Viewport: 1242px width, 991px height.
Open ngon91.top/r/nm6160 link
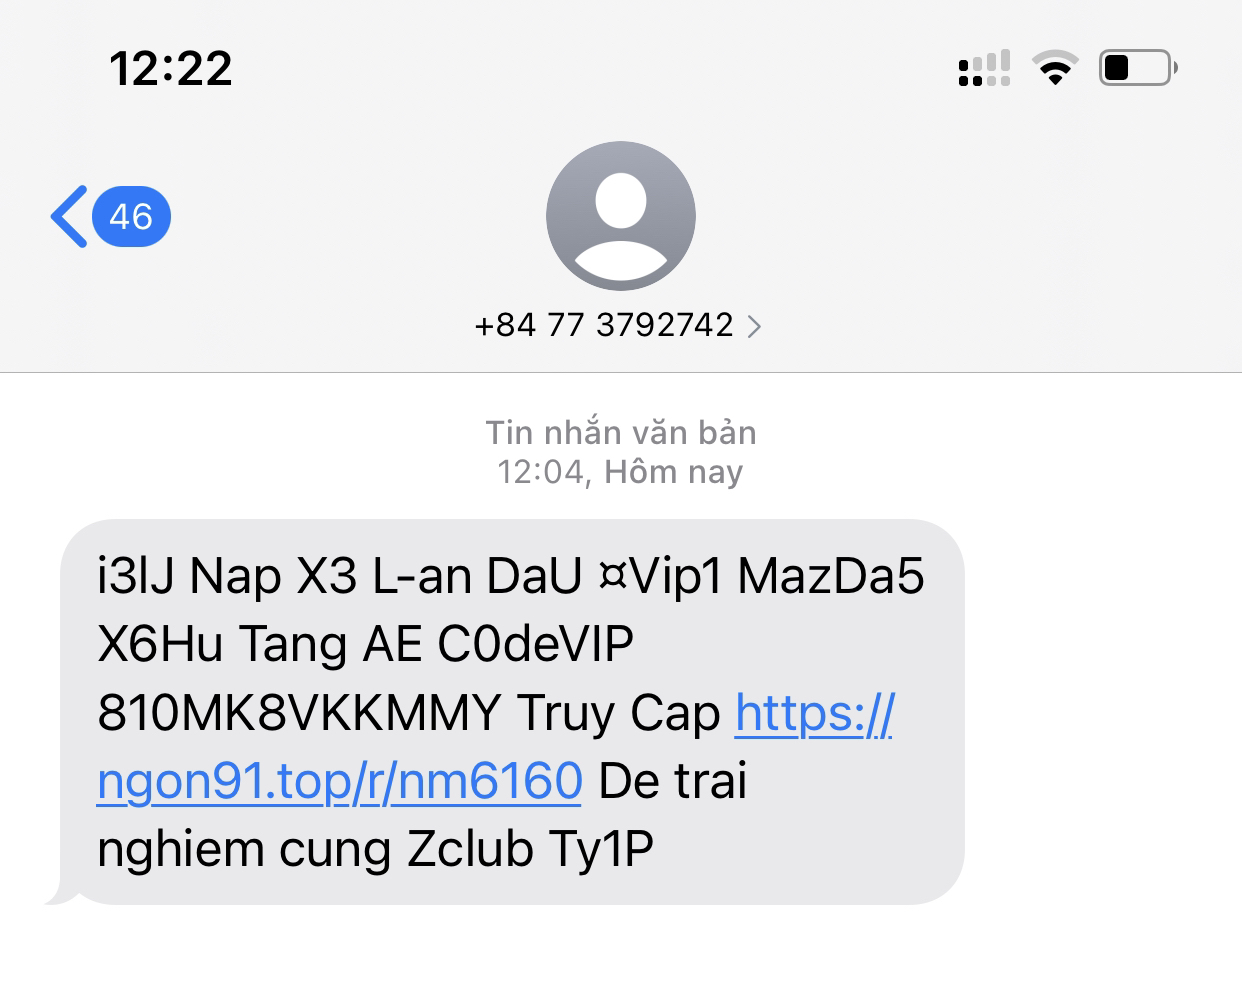click(340, 781)
